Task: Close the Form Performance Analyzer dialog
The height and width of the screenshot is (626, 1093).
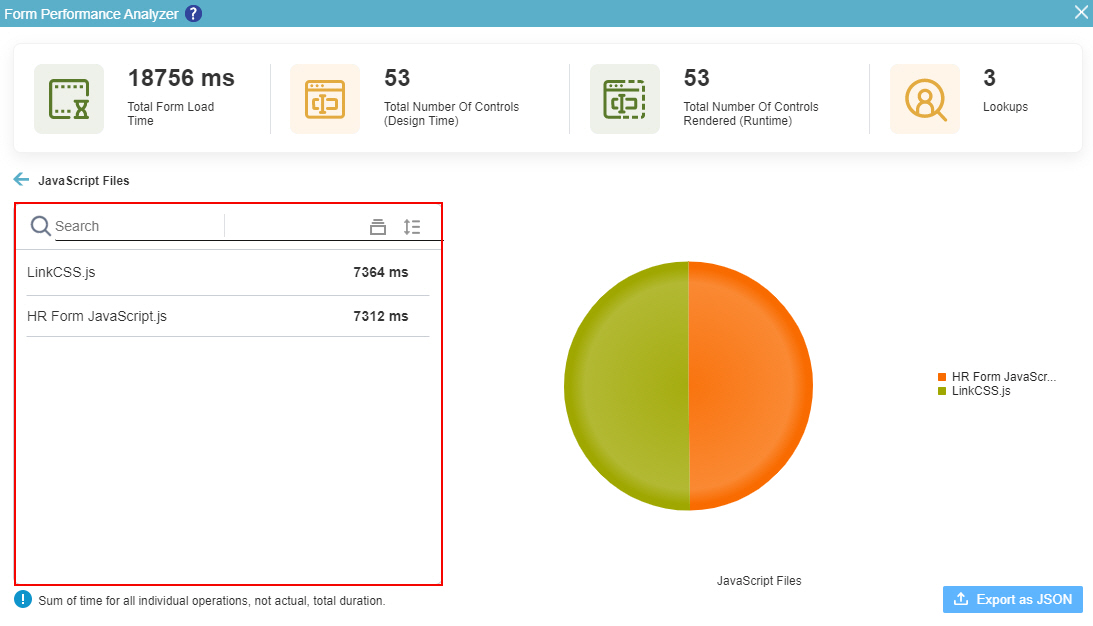Action: pos(1081,12)
